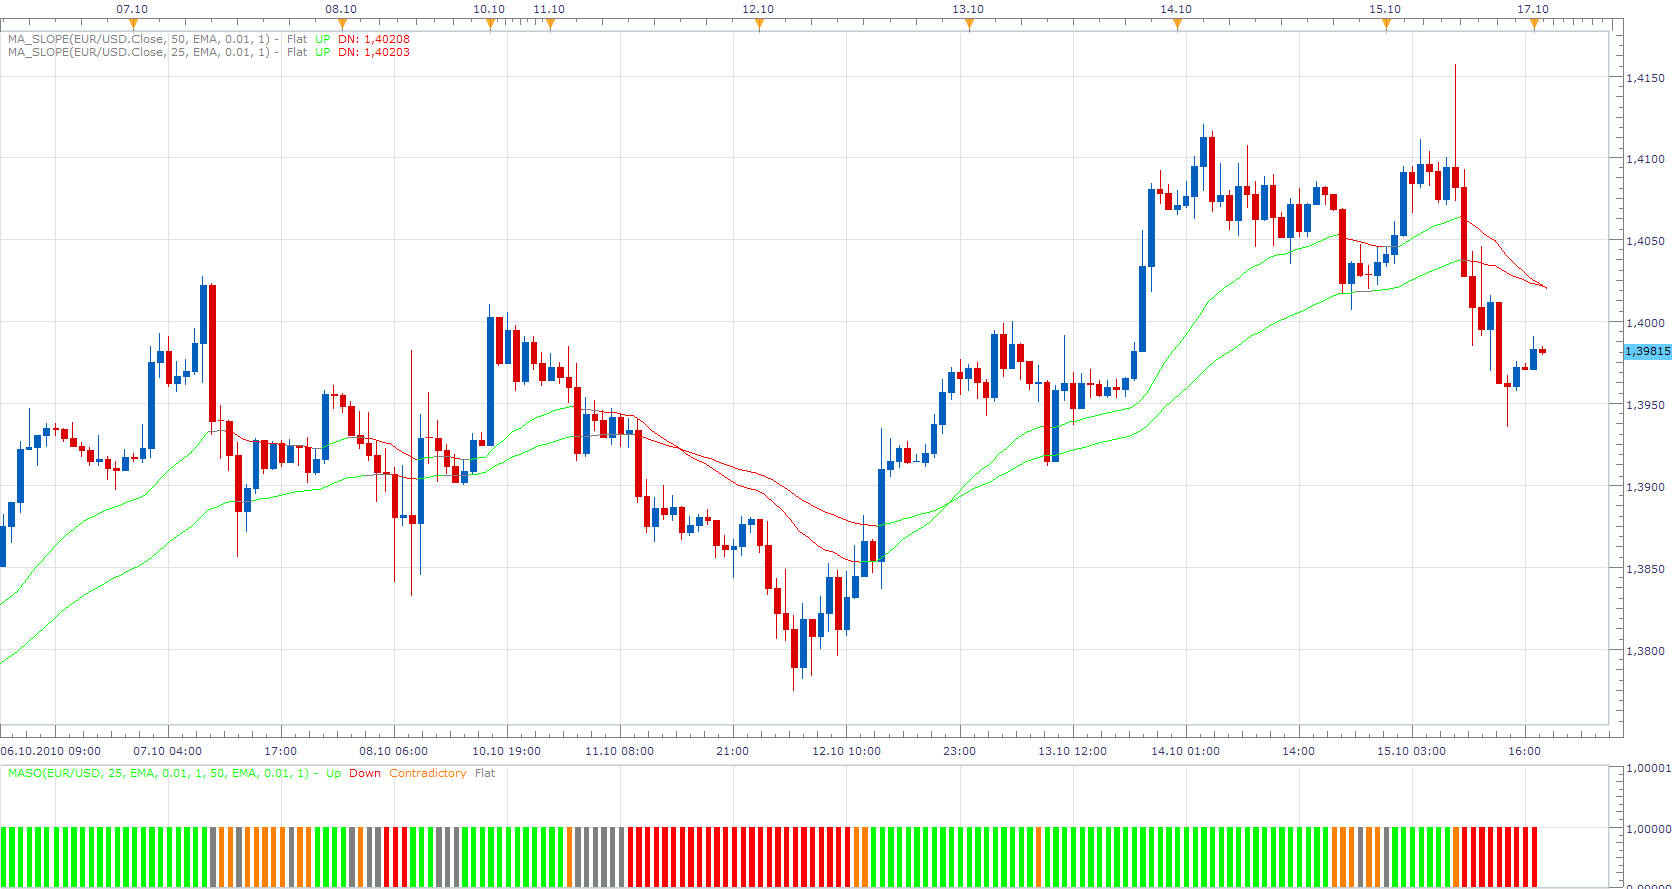The width and height of the screenshot is (1680, 889).
Task: Click the 1,3800 price axis label
Action: click(x=1646, y=651)
